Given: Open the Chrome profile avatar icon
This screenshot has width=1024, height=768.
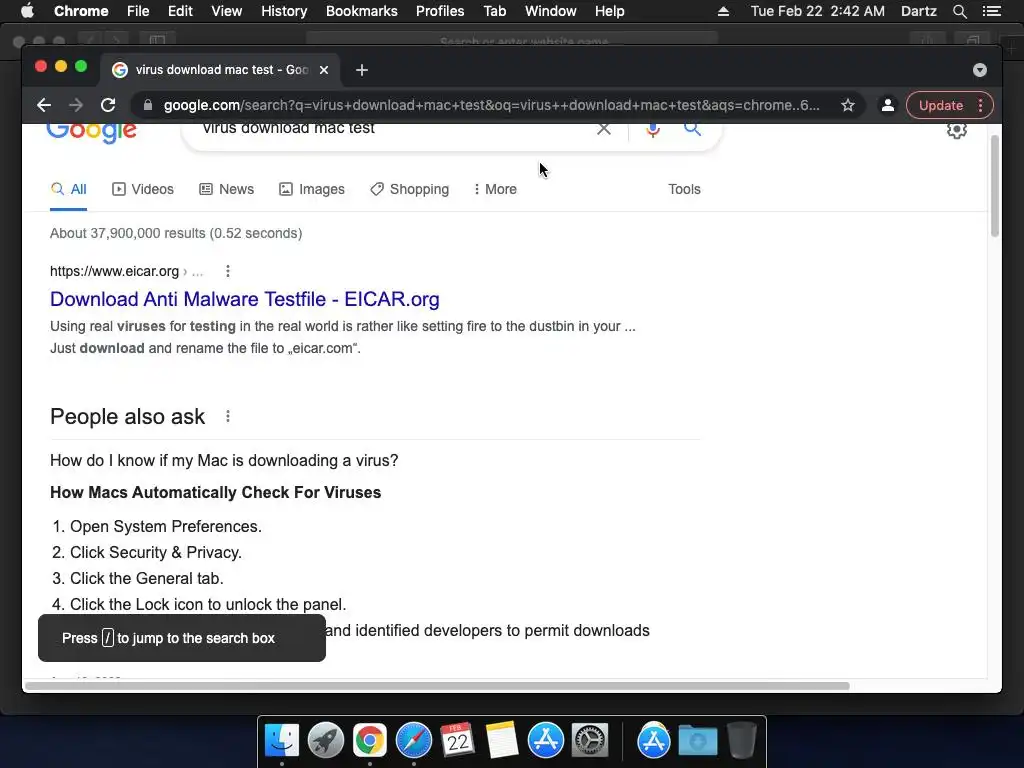Looking at the screenshot, I should coord(888,105).
